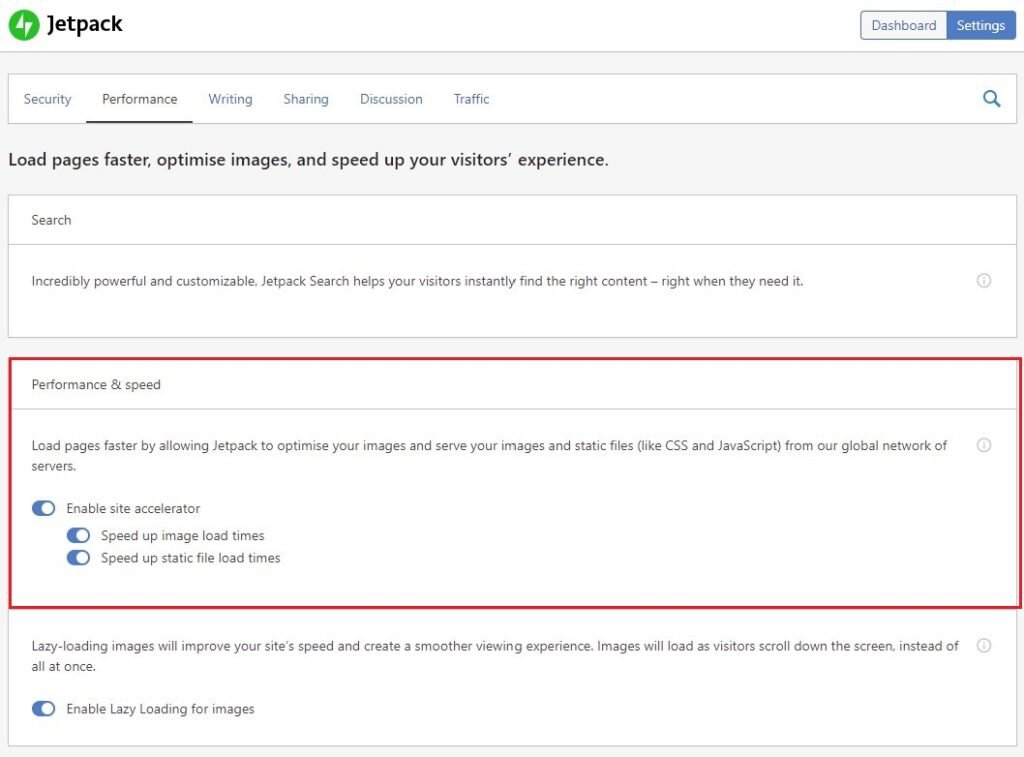The width and height of the screenshot is (1024, 757).
Task: Toggle Speed up image load times
Action: (x=78, y=536)
